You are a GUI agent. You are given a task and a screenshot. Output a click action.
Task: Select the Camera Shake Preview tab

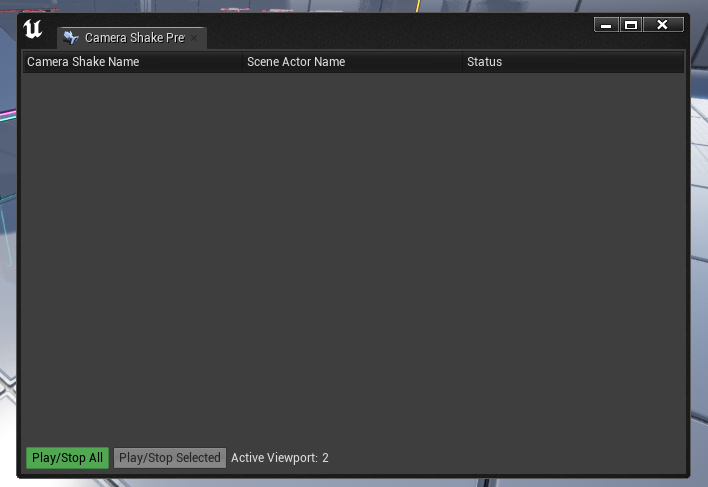point(131,38)
